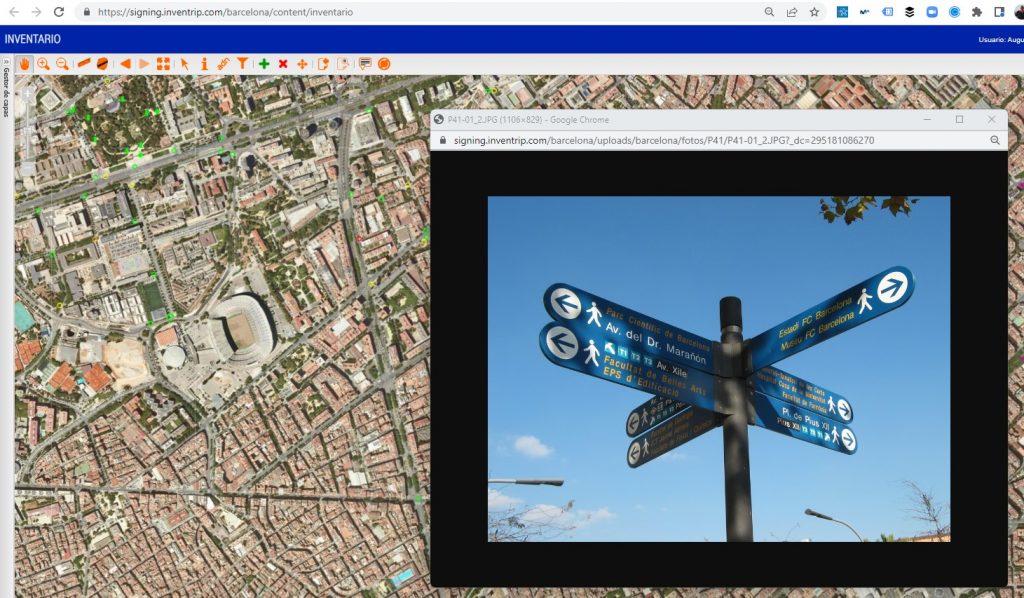This screenshot has width=1024, height=598.
Task: Activate the zoom in magnifier tool
Action: coord(43,64)
